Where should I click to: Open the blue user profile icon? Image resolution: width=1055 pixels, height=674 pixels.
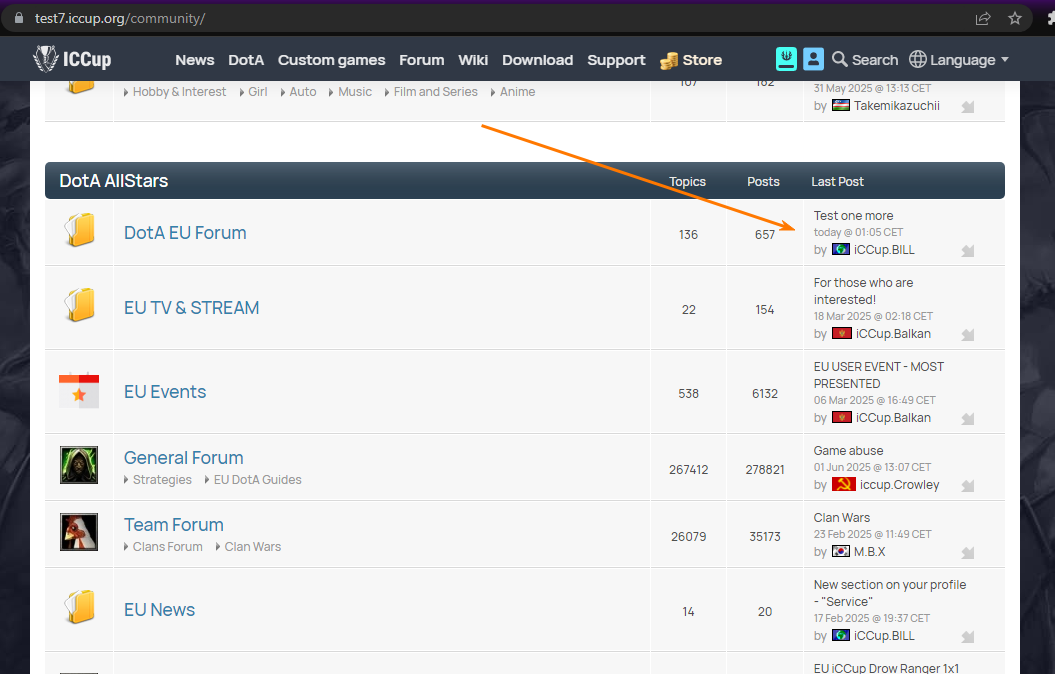click(813, 59)
